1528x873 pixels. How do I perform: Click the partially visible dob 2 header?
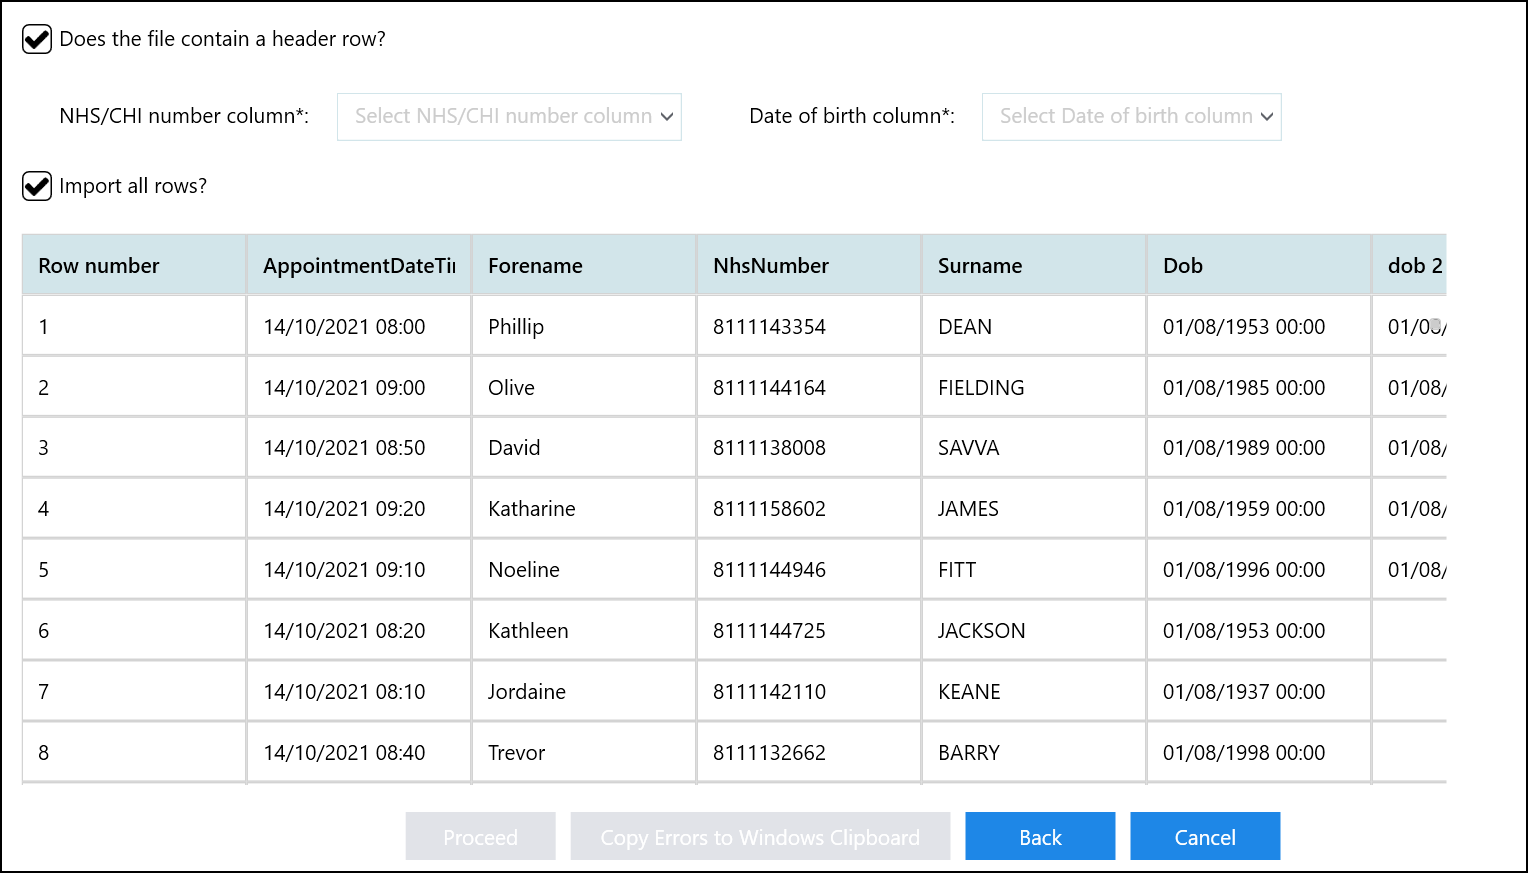(1413, 266)
